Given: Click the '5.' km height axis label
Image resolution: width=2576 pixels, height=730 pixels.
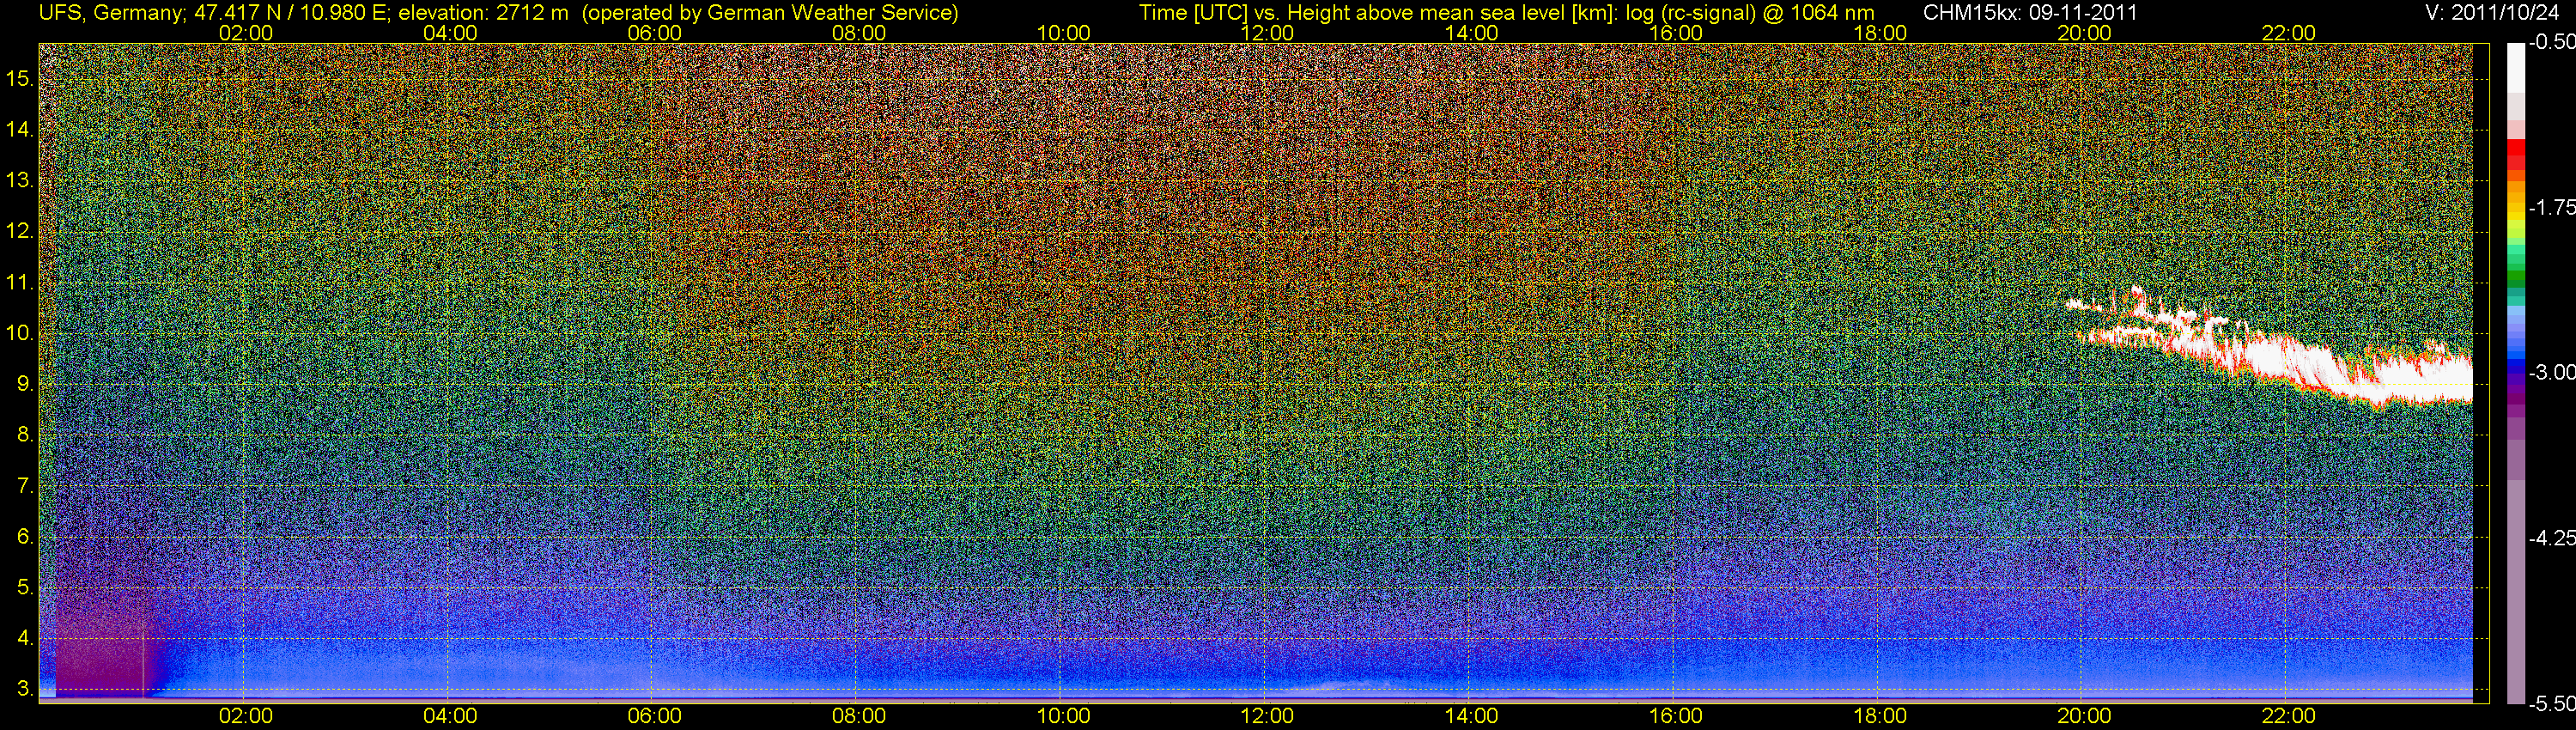Looking at the screenshot, I should [25, 587].
